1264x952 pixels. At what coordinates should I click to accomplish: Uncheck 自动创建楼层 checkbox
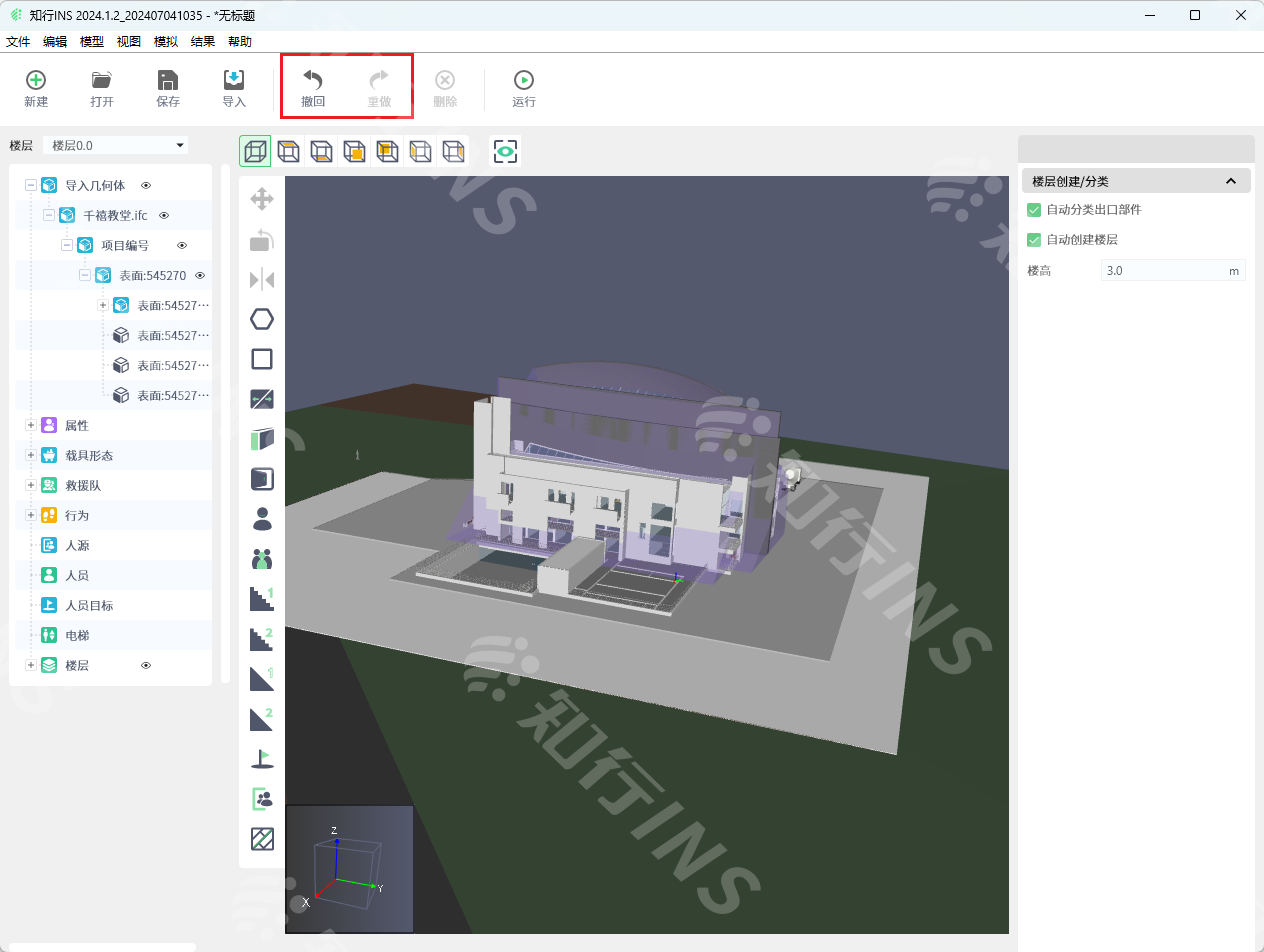click(x=1034, y=240)
